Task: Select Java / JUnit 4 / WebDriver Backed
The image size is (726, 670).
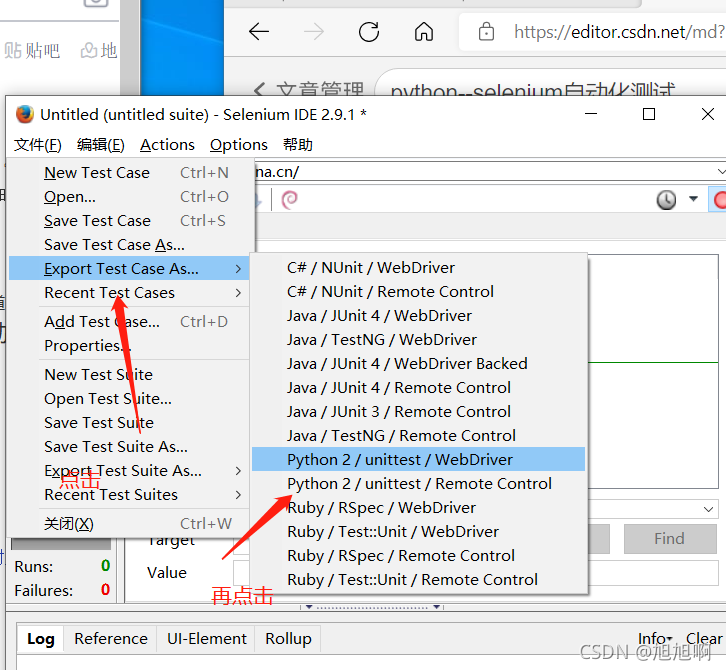Action: 419,364
